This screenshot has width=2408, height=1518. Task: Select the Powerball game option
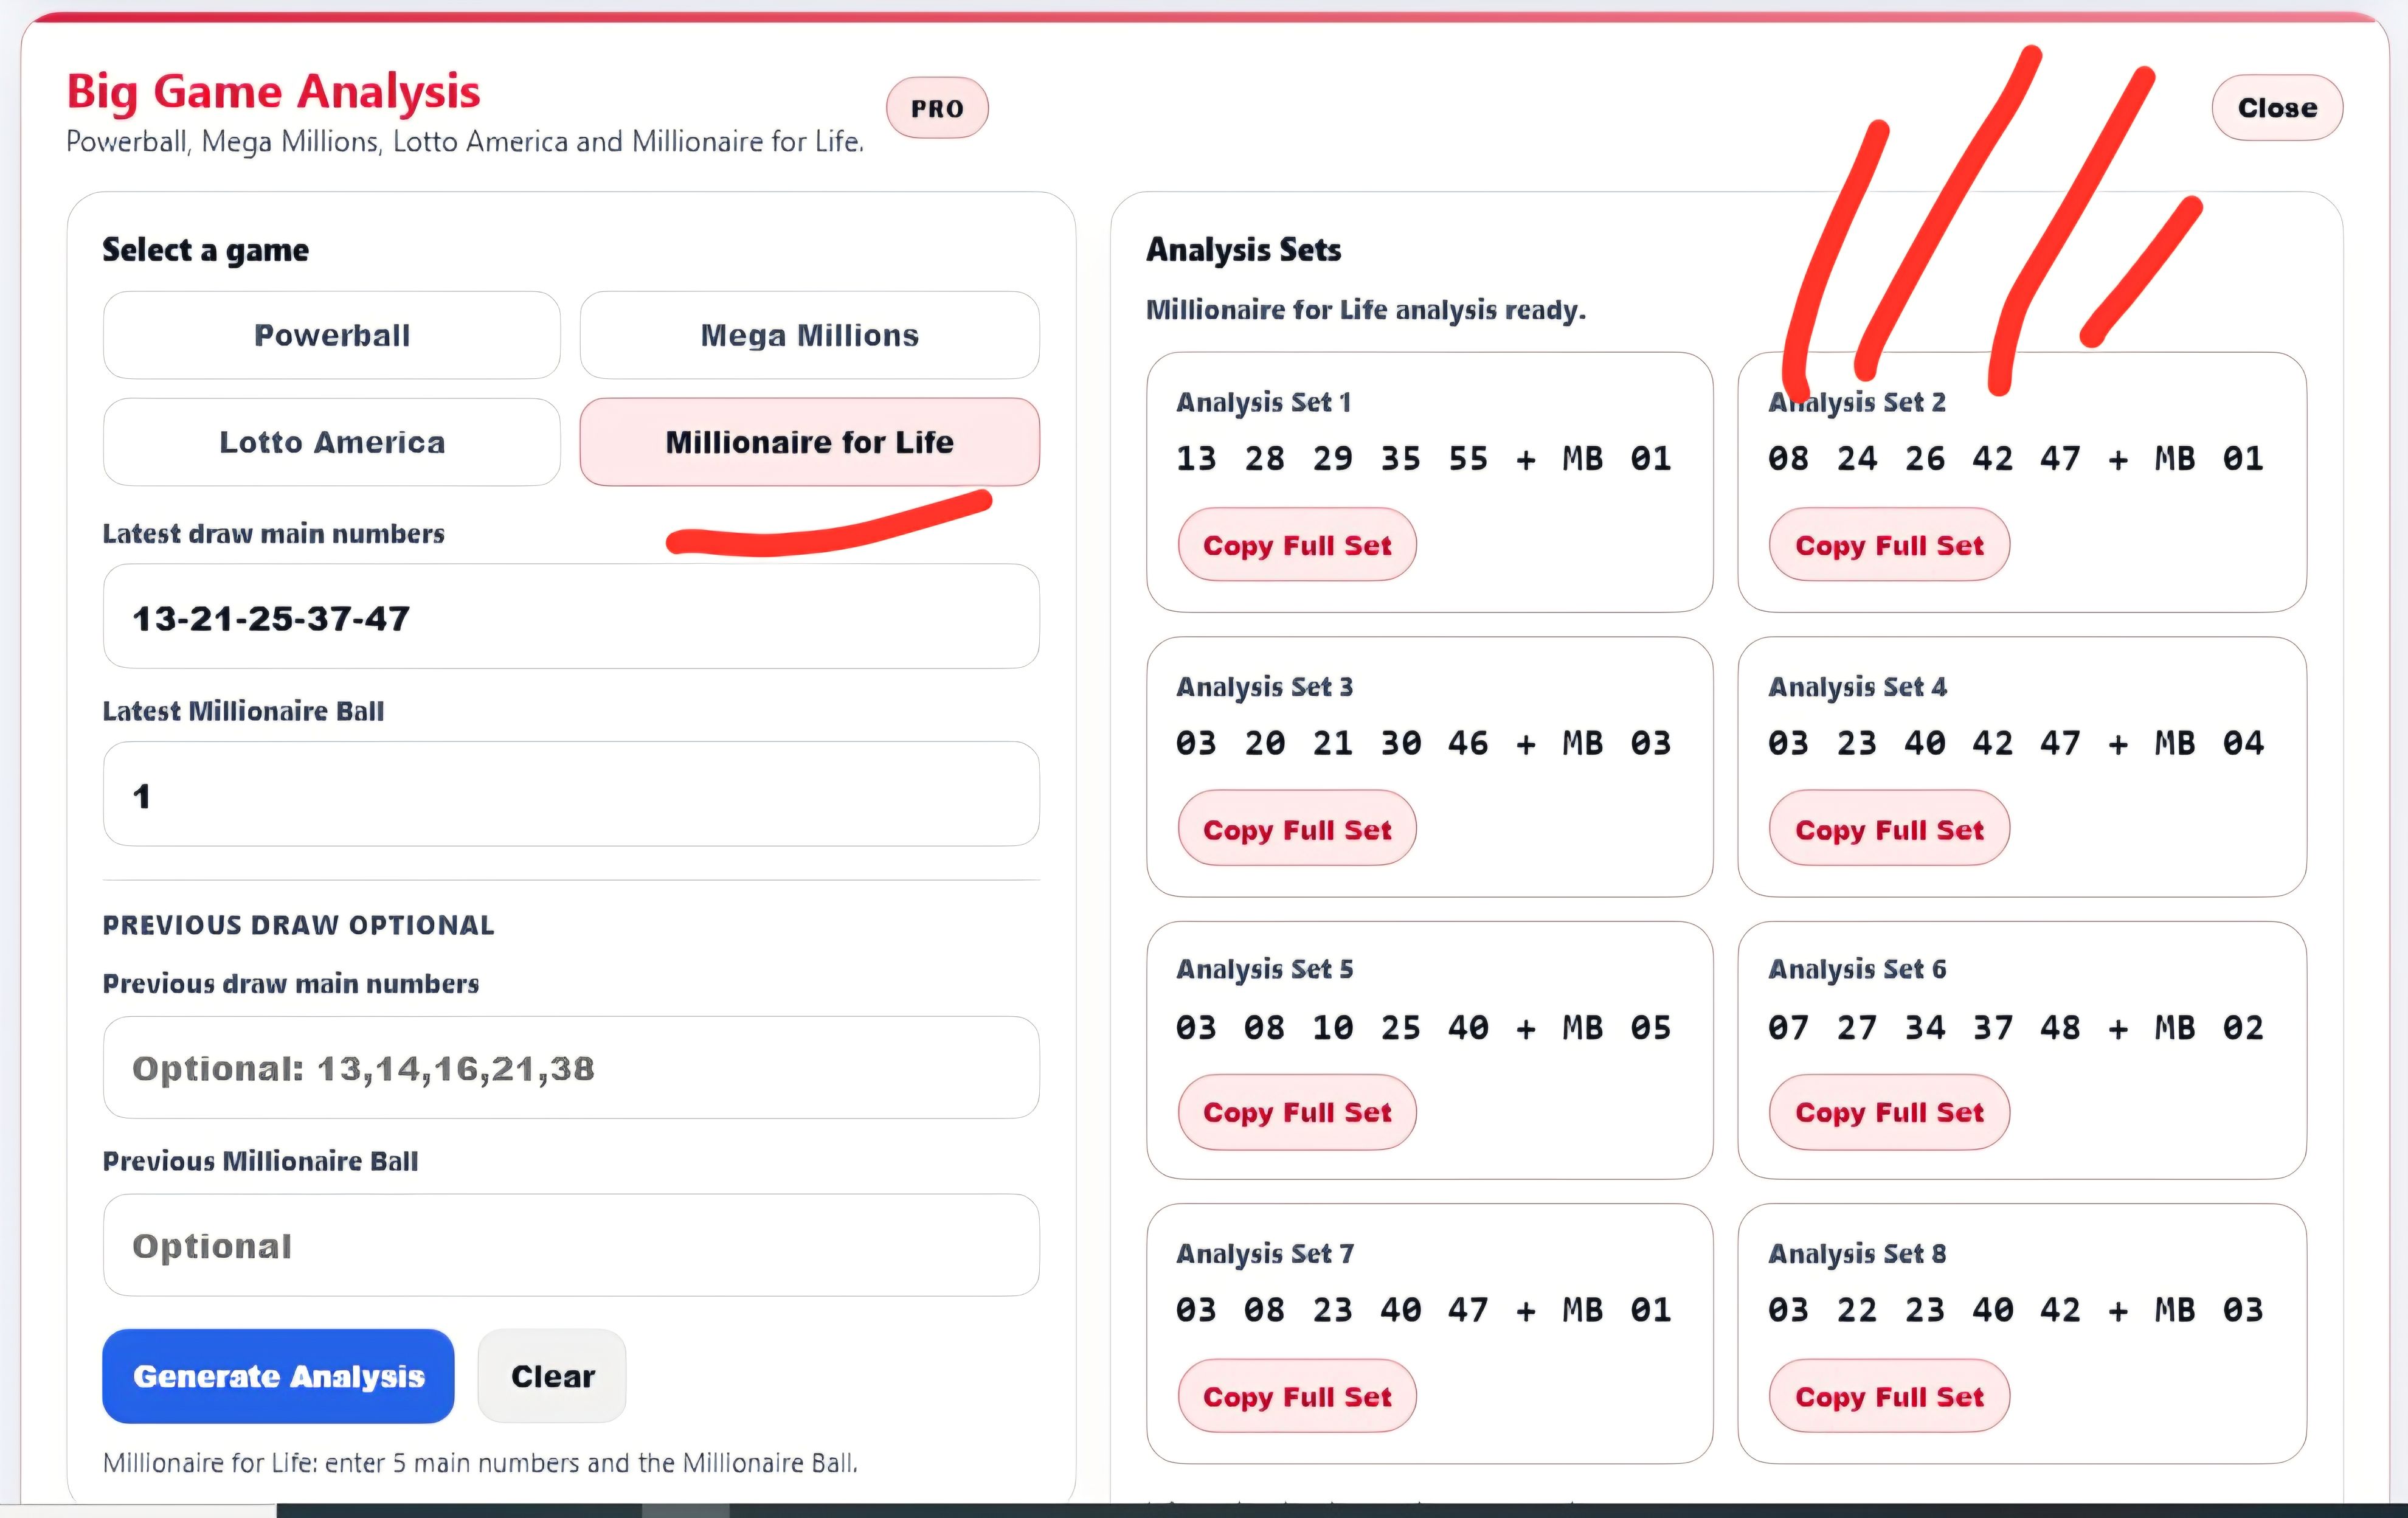click(x=332, y=335)
